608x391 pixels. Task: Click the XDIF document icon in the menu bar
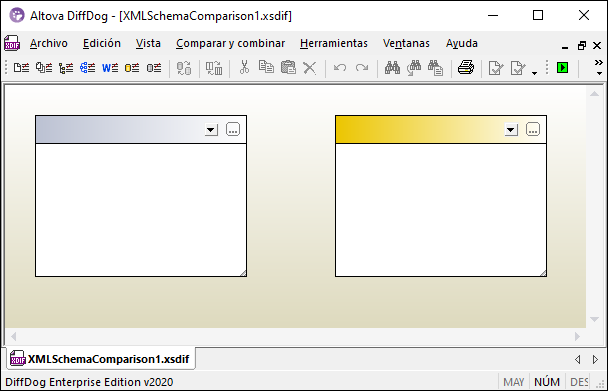pos(12,43)
